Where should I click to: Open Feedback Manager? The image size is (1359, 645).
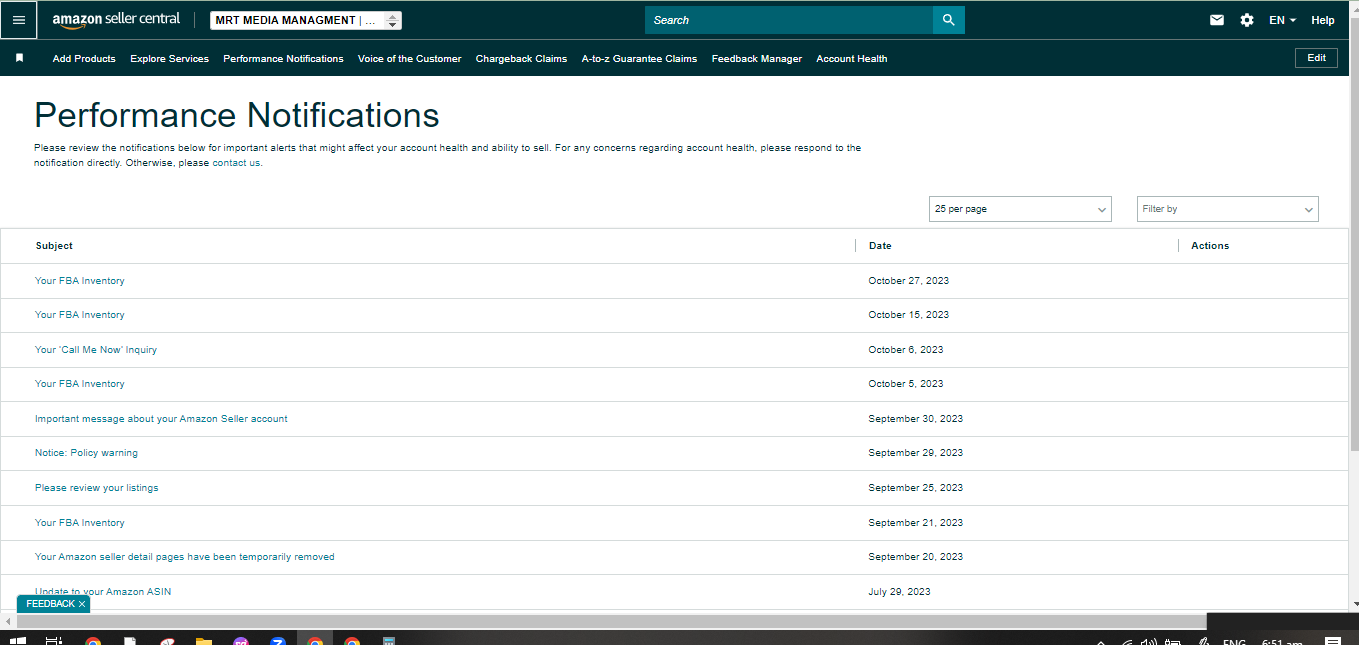coord(757,59)
